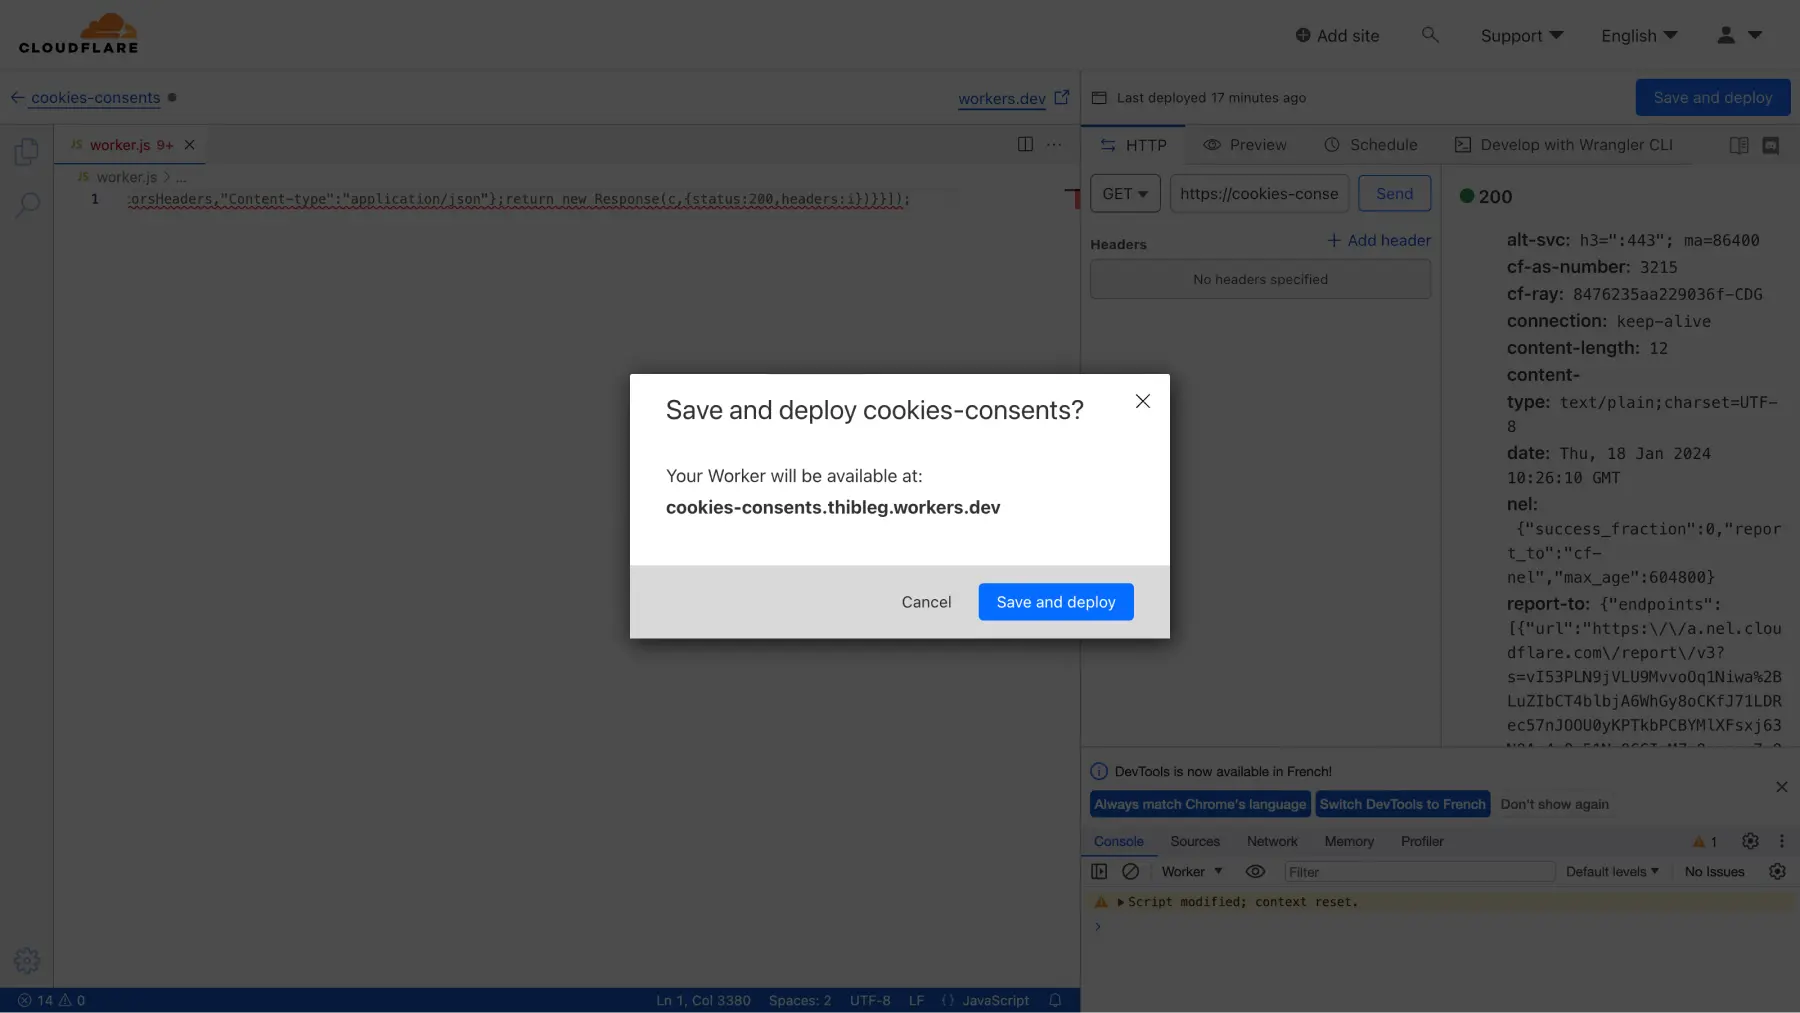Open the editor settings gear icon
Screen dimensions: 1800x1013
click(x=27, y=961)
